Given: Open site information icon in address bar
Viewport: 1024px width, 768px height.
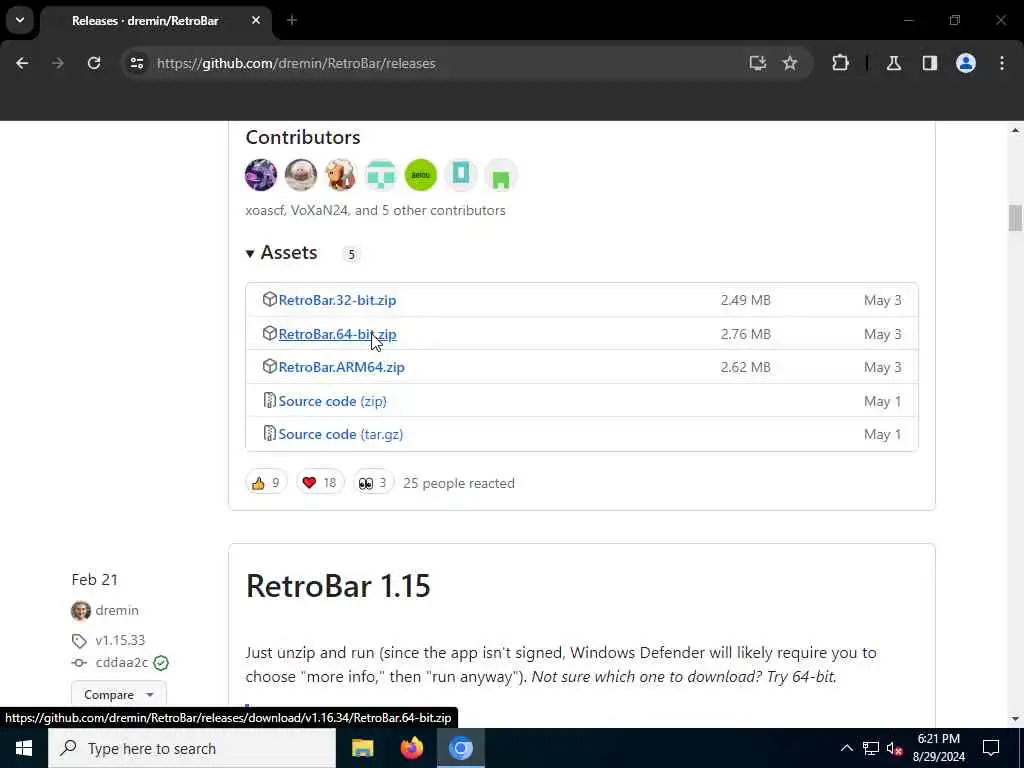Looking at the screenshot, I should 136,63.
